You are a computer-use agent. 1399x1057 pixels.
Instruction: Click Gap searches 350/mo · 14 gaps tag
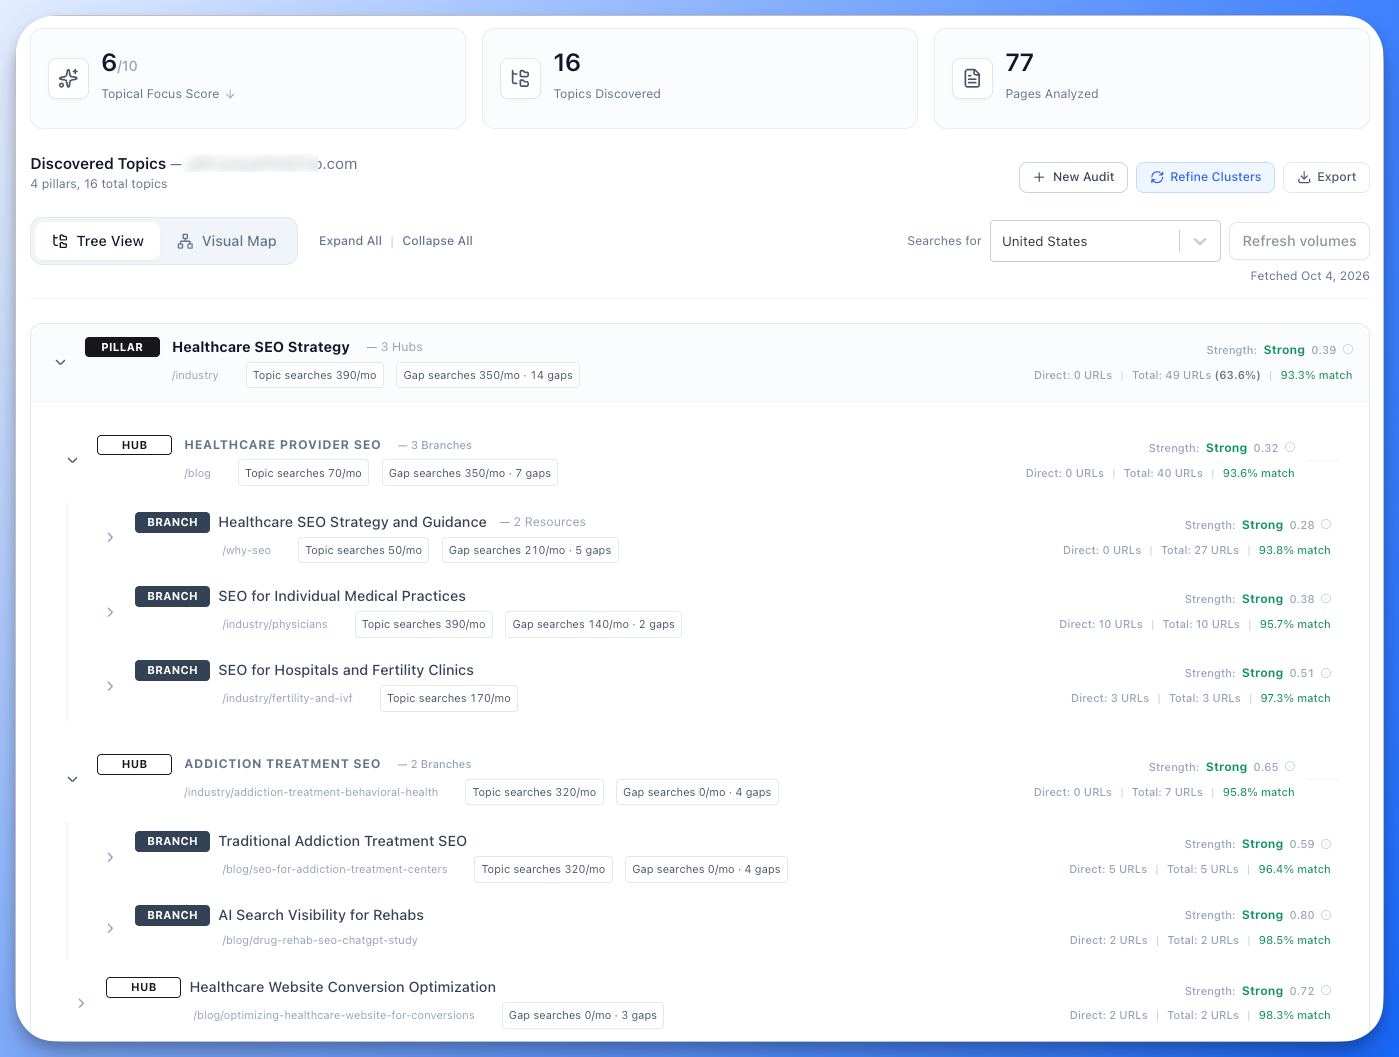click(x=488, y=375)
